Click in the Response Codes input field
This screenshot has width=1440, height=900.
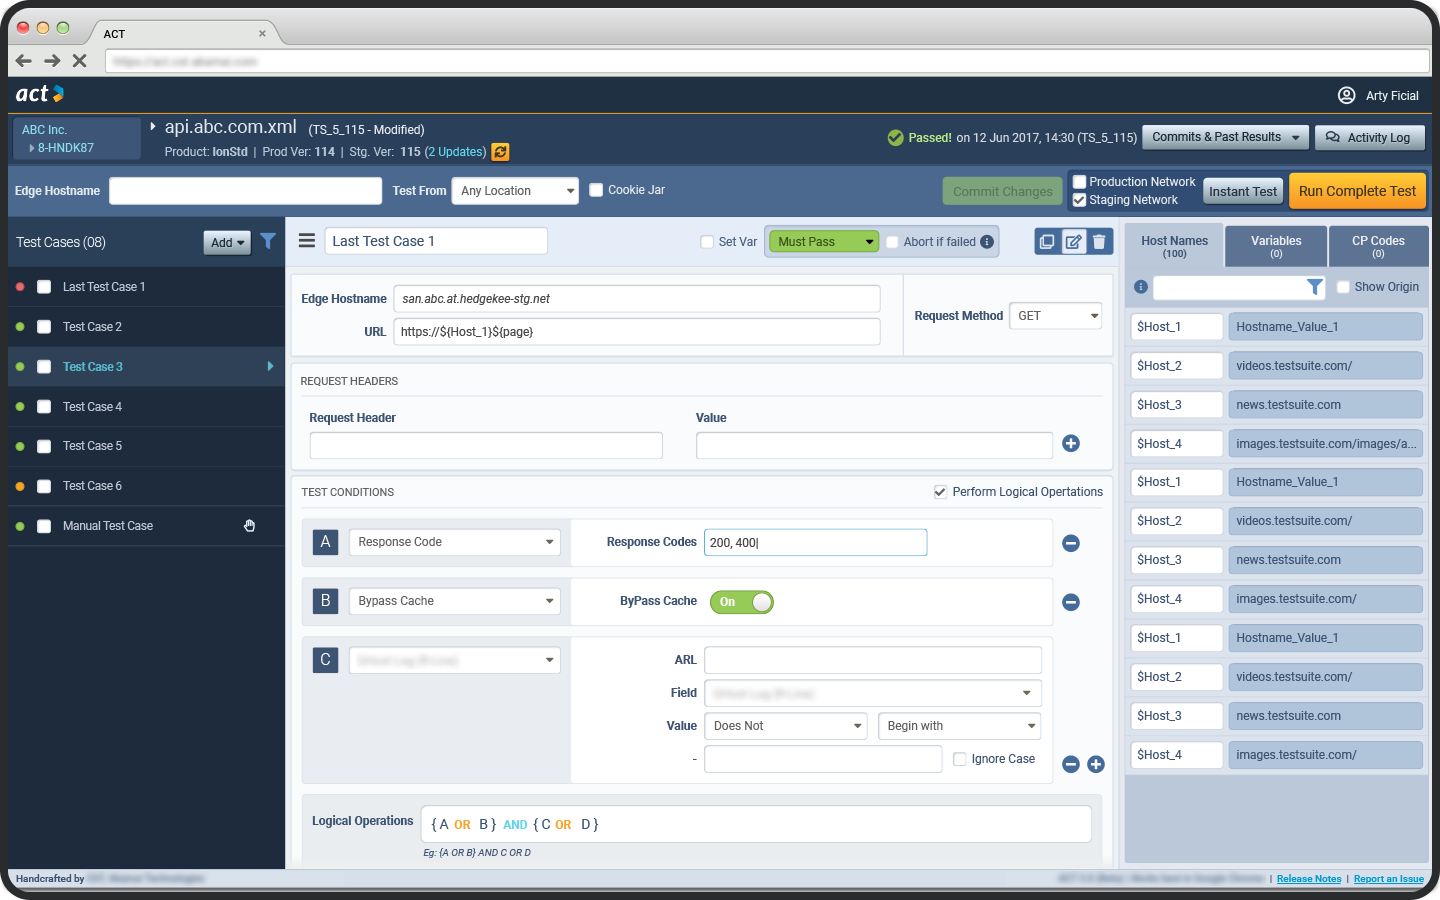pyautogui.click(x=815, y=543)
